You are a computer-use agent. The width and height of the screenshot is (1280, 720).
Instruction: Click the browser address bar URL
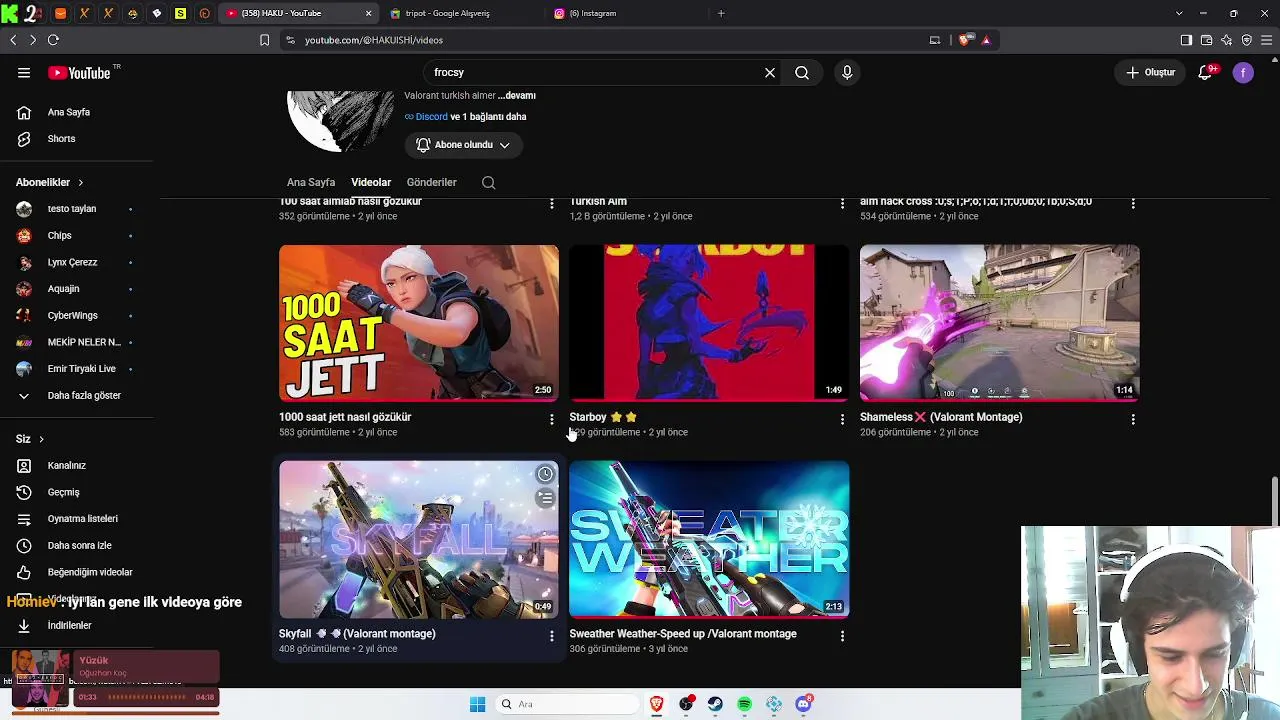tap(374, 40)
